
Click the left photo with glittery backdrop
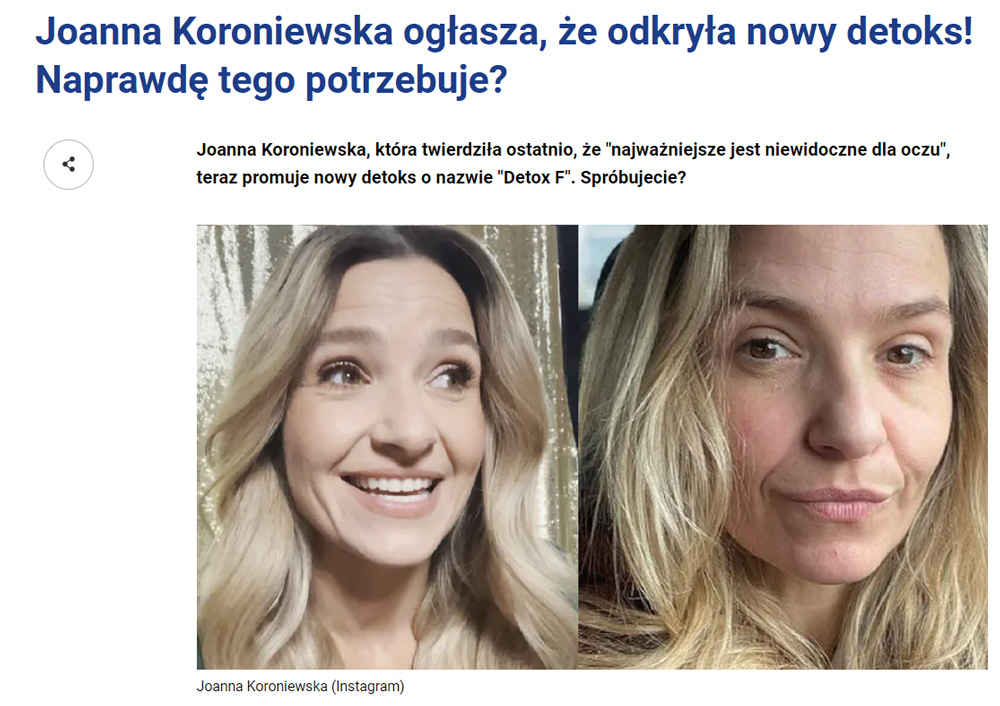pyautogui.click(x=387, y=446)
